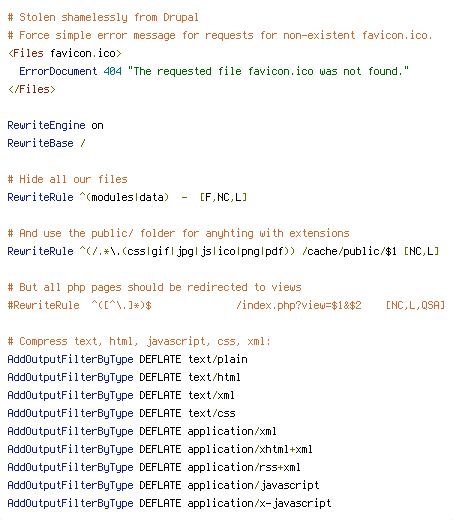This screenshot has height=520, width=454.
Task: Click application/x-javascript on the last line
Action: click(x=259, y=503)
